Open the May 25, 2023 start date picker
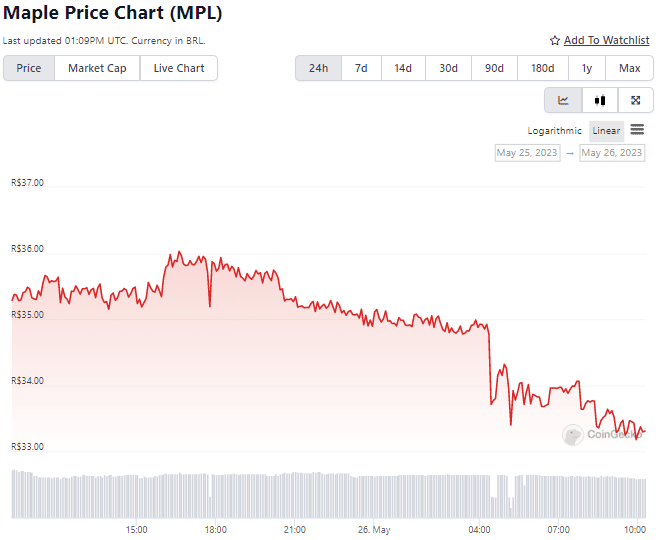658x540 pixels. click(527, 153)
